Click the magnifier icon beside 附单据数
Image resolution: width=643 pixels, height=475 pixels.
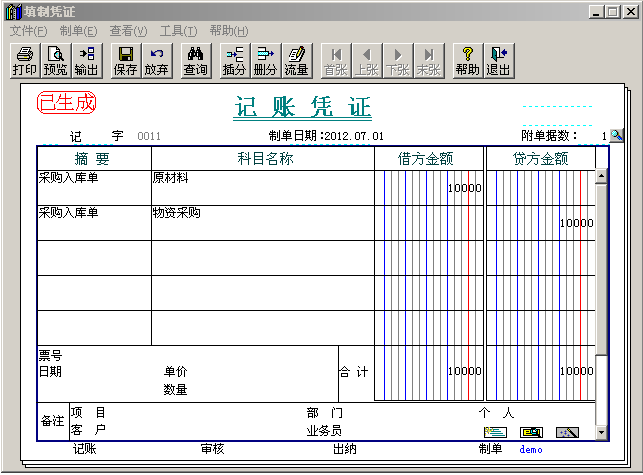616,135
